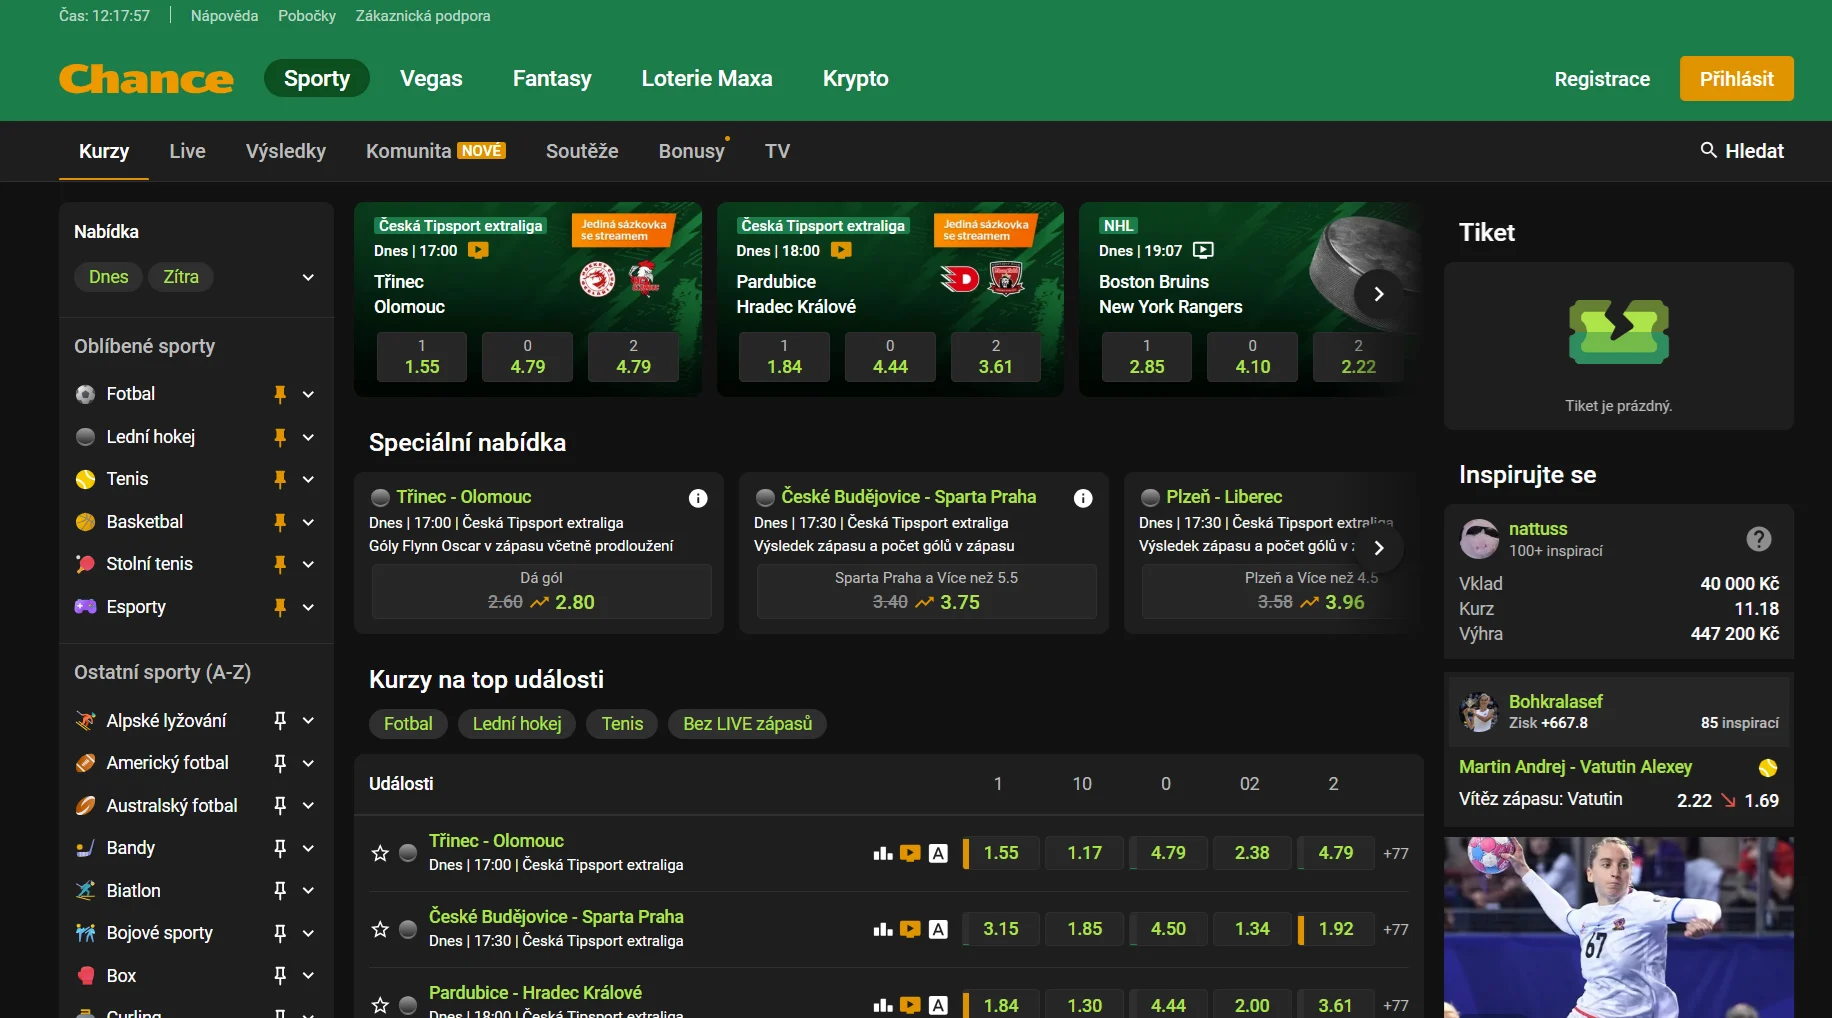Expand the Lední hokej sport category
Viewport: 1832px width, 1018px height.
(308, 437)
